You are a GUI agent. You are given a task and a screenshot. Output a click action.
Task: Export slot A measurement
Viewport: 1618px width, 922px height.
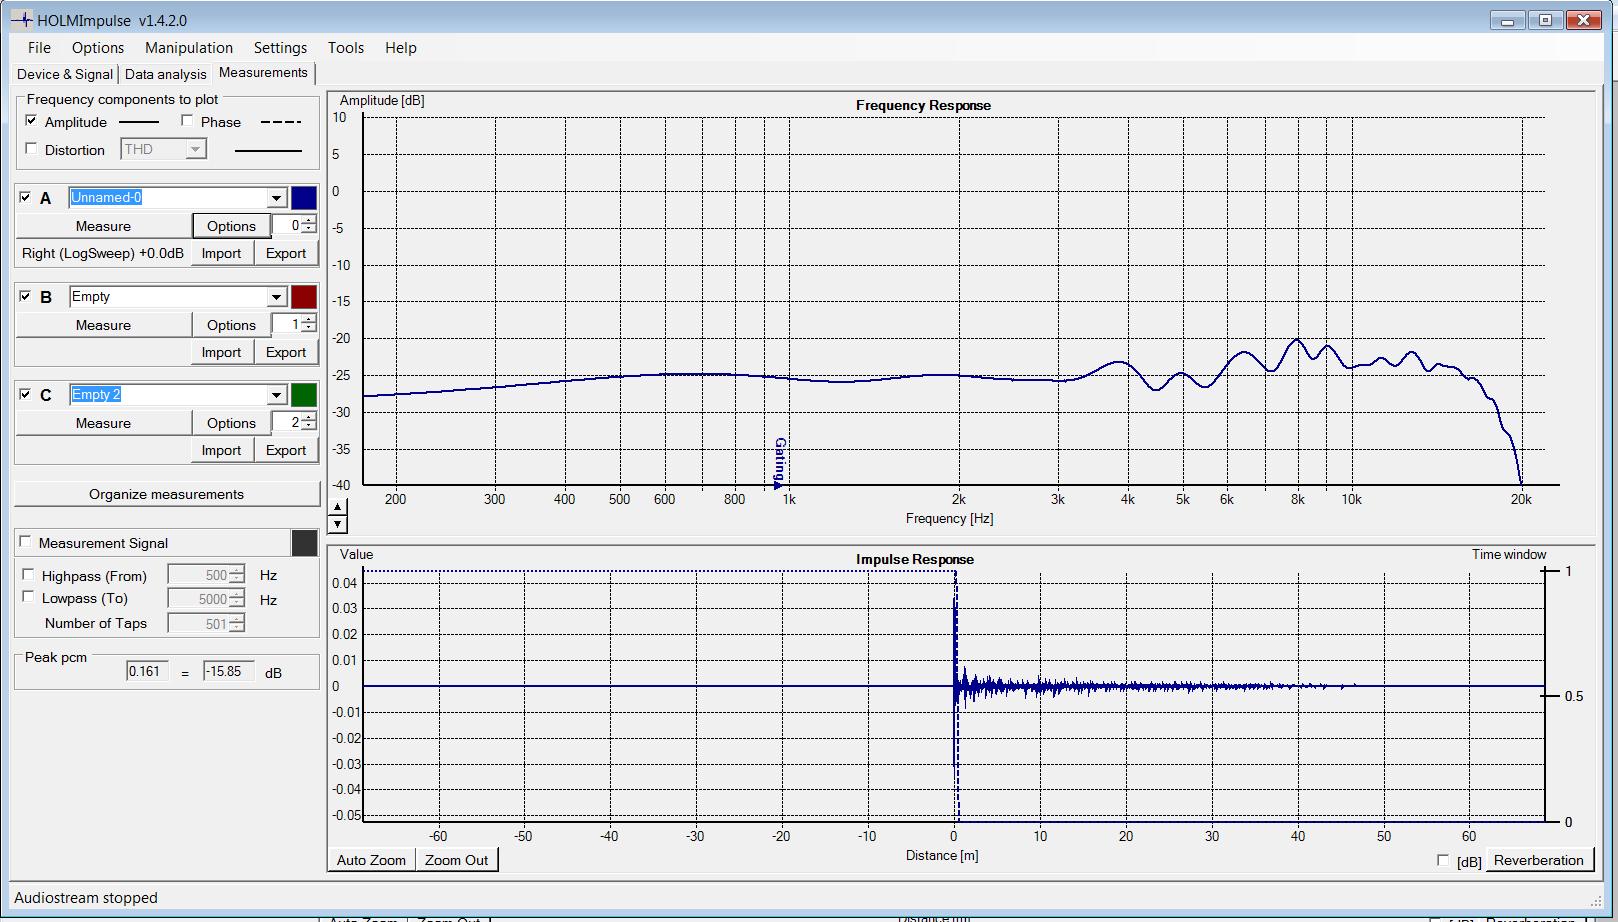tap(286, 253)
